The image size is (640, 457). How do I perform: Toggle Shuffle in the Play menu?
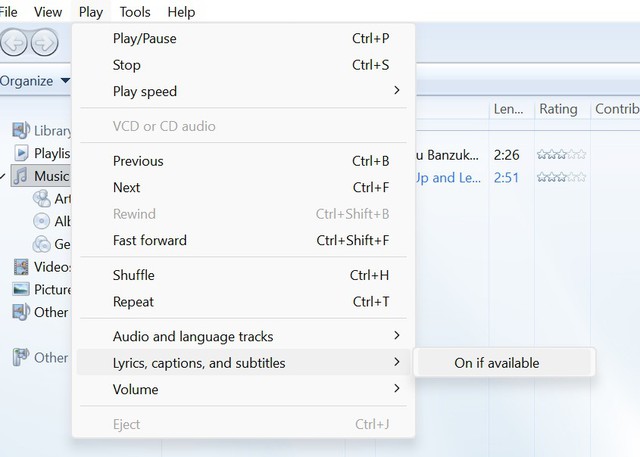[x=243, y=275]
